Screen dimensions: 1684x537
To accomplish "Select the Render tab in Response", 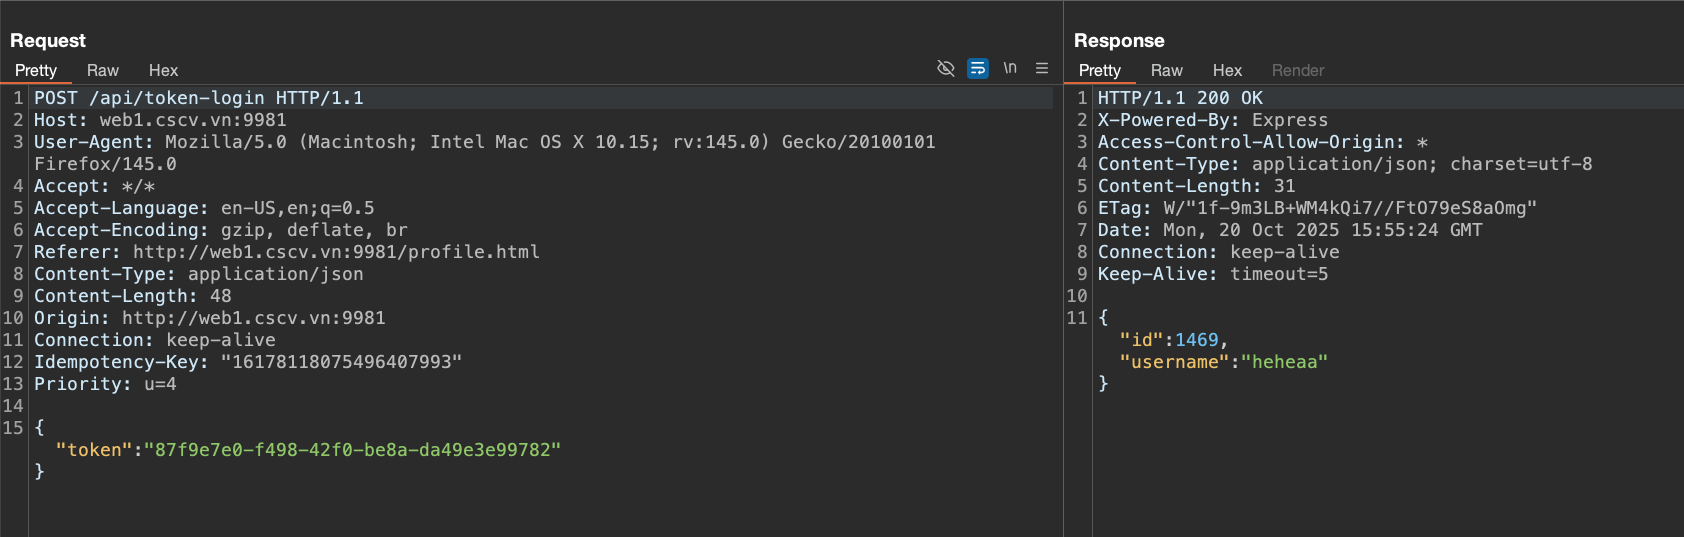I will [x=1297, y=70].
